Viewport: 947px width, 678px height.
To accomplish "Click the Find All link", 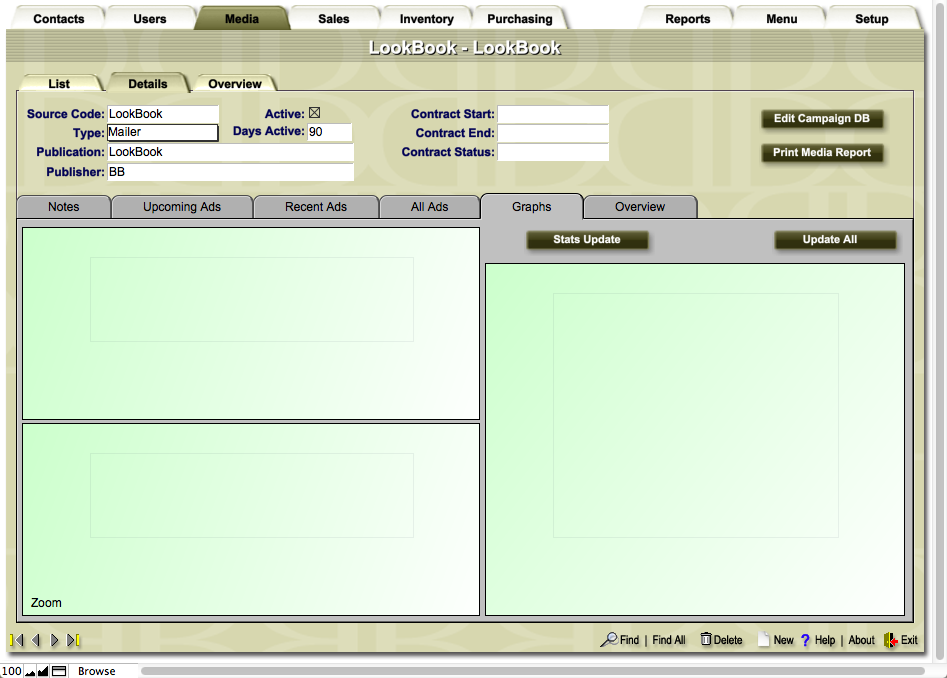I will [x=669, y=640].
